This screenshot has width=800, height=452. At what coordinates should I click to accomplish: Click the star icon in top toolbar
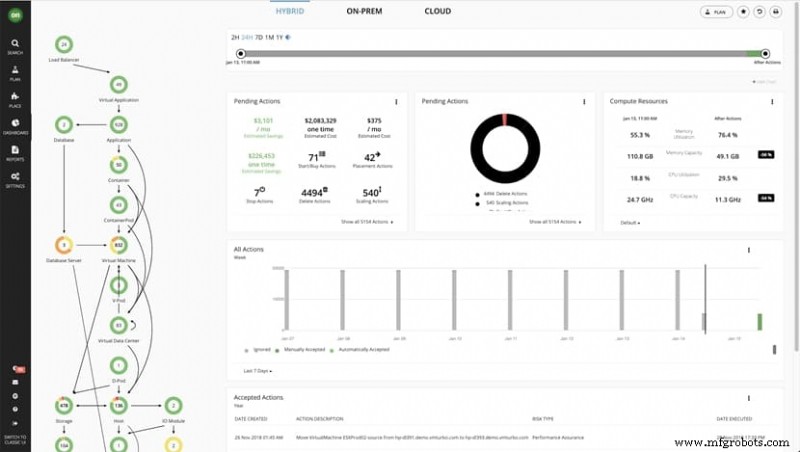point(743,12)
